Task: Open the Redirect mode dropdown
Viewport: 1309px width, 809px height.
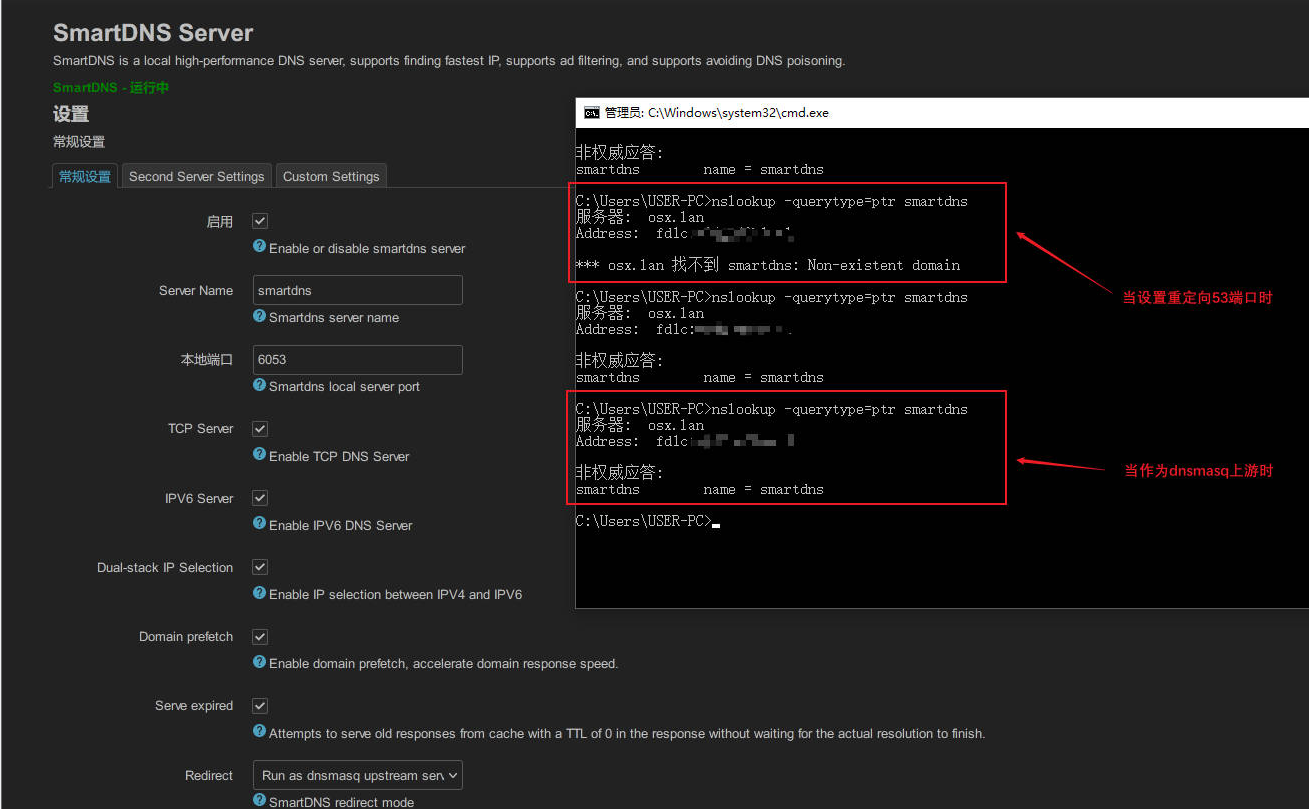Action: 358,775
